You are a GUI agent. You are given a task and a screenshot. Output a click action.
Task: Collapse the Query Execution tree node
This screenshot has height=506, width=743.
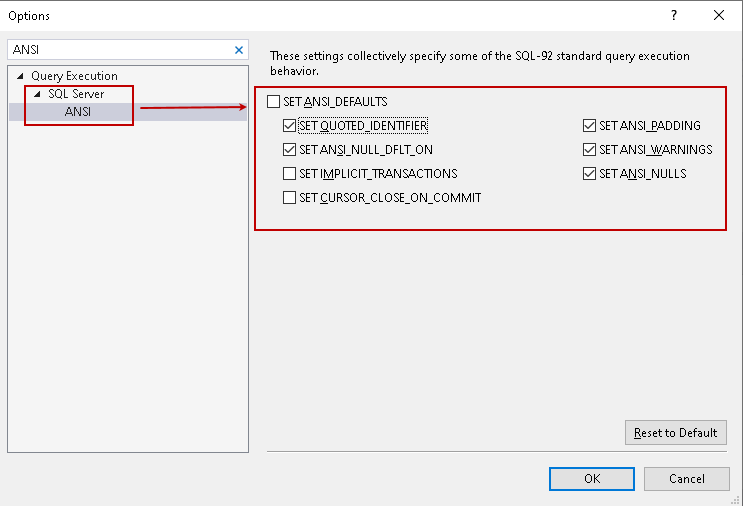pyautogui.click(x=21, y=76)
